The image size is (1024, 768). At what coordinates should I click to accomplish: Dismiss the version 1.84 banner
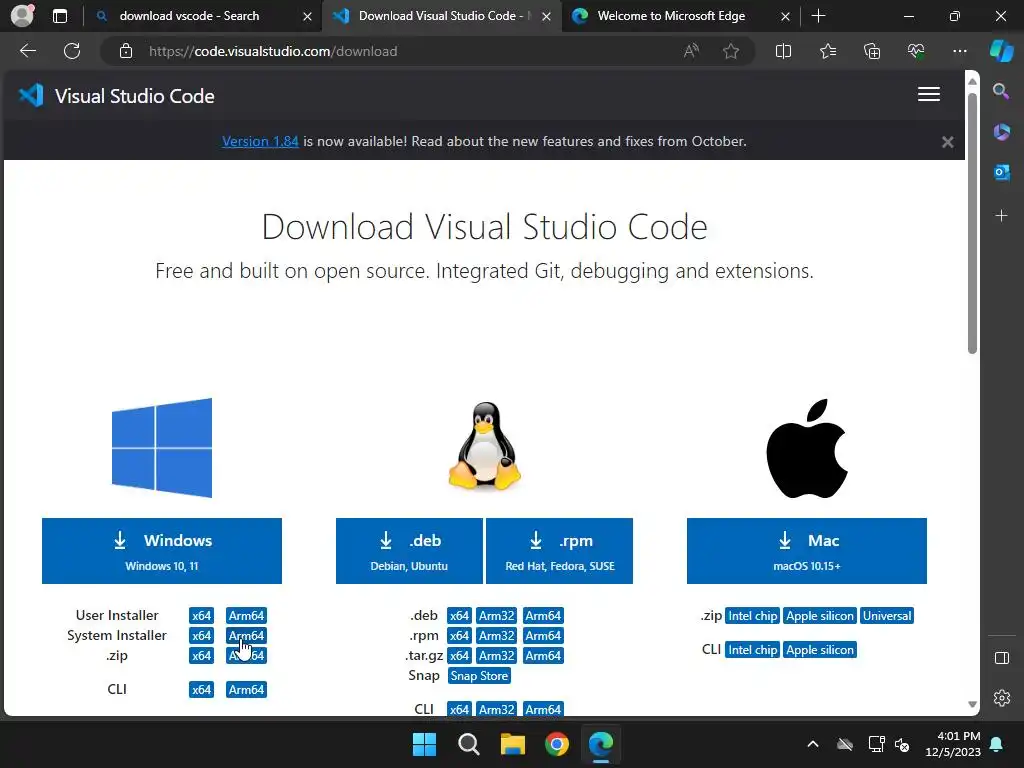click(x=948, y=142)
